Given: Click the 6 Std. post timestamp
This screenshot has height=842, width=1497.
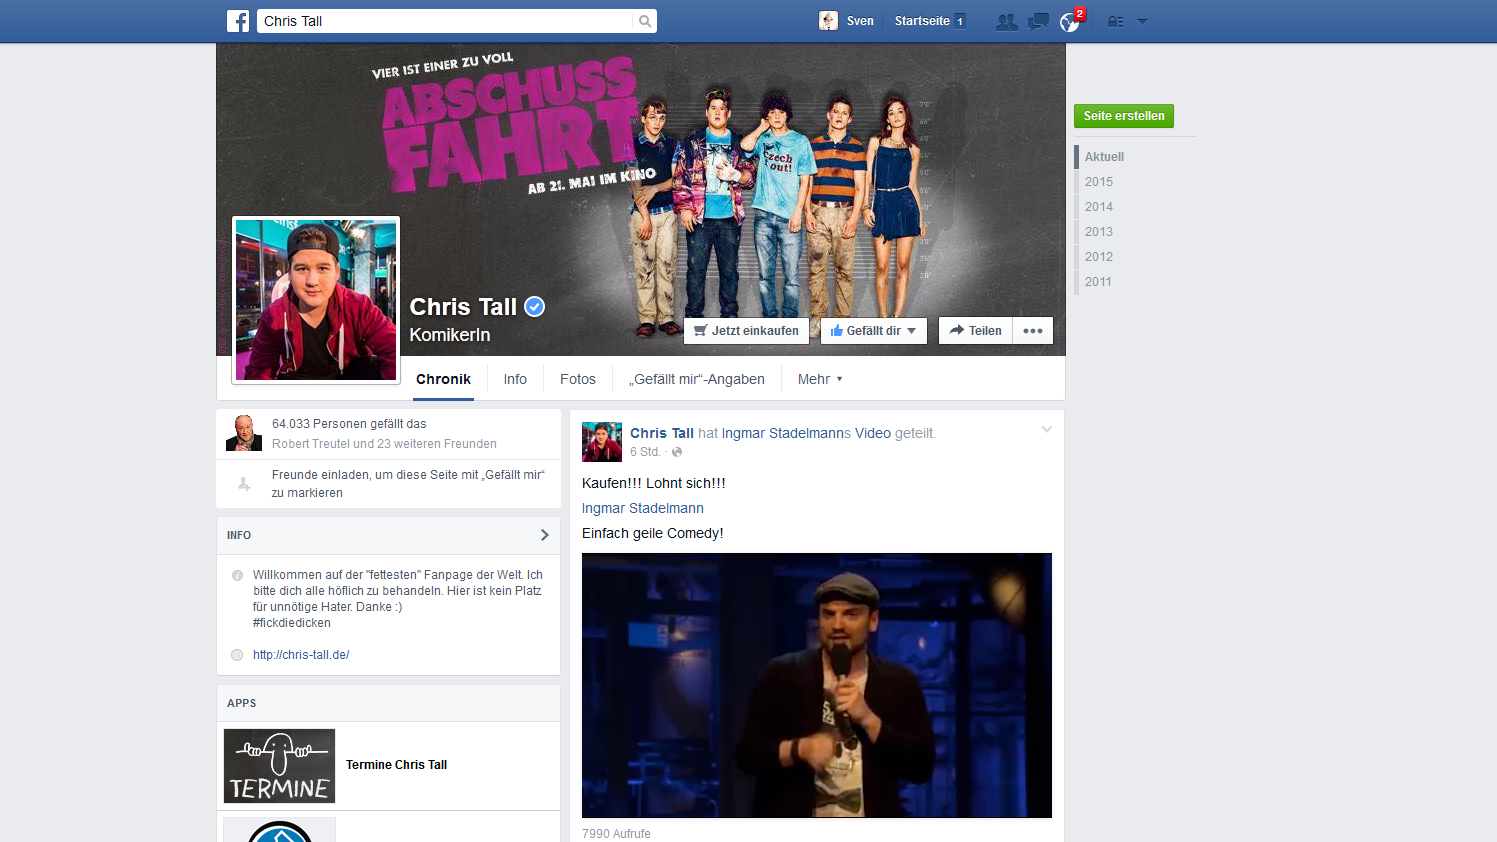Looking at the screenshot, I should click(645, 452).
